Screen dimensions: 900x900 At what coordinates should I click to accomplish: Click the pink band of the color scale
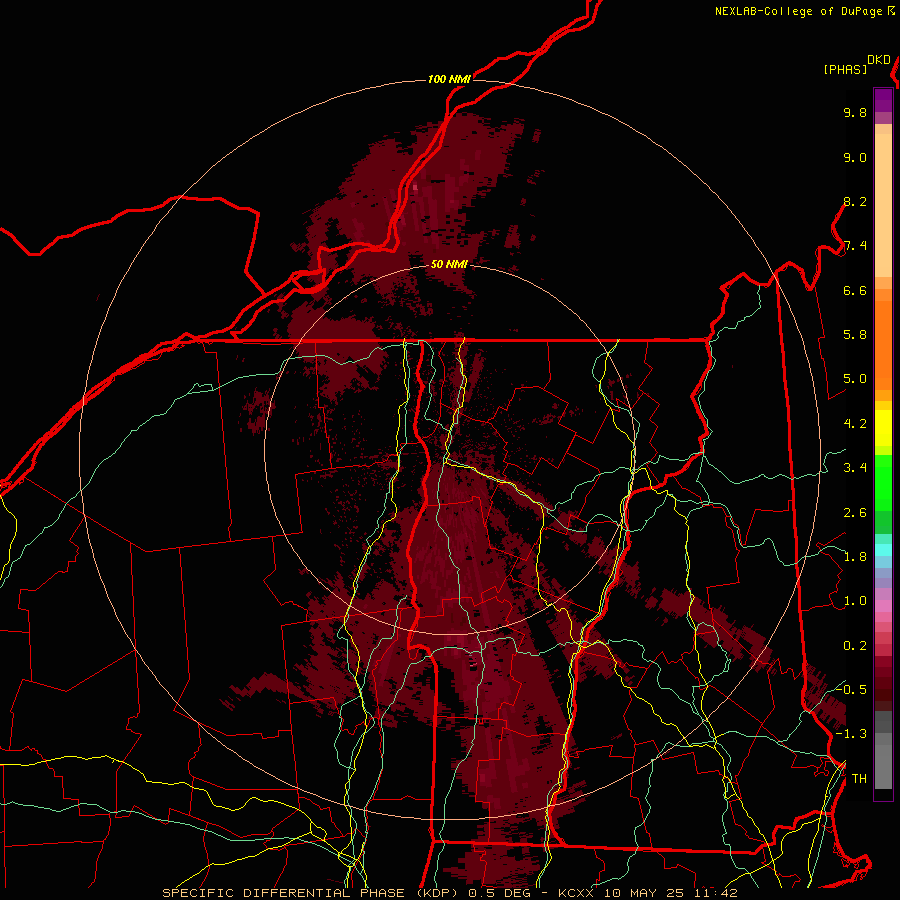(x=883, y=606)
